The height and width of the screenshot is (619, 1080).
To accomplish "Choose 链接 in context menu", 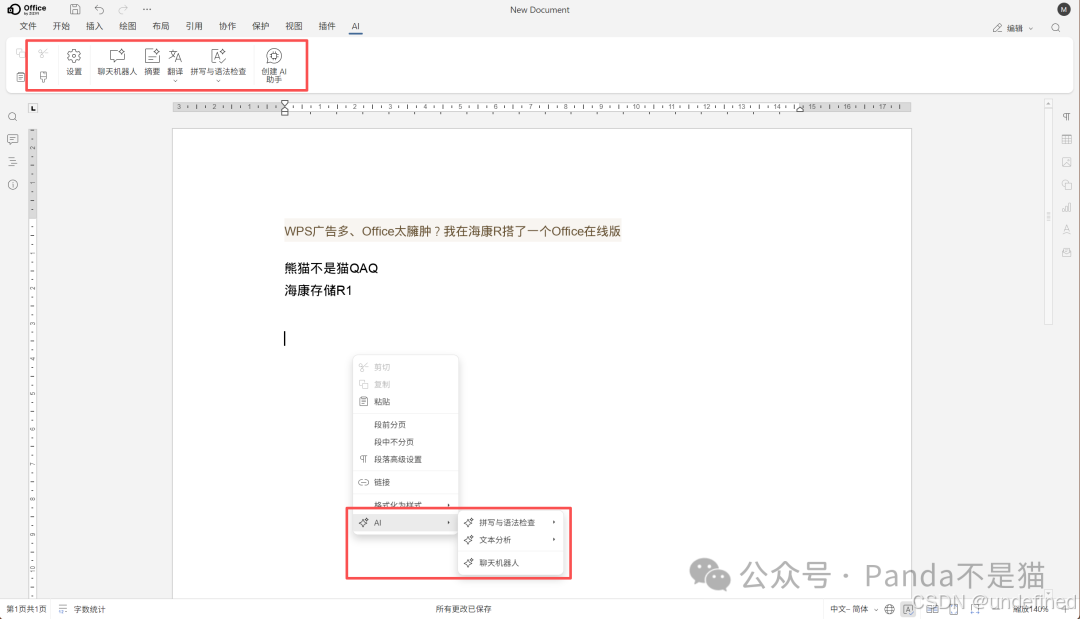I will tap(405, 483).
